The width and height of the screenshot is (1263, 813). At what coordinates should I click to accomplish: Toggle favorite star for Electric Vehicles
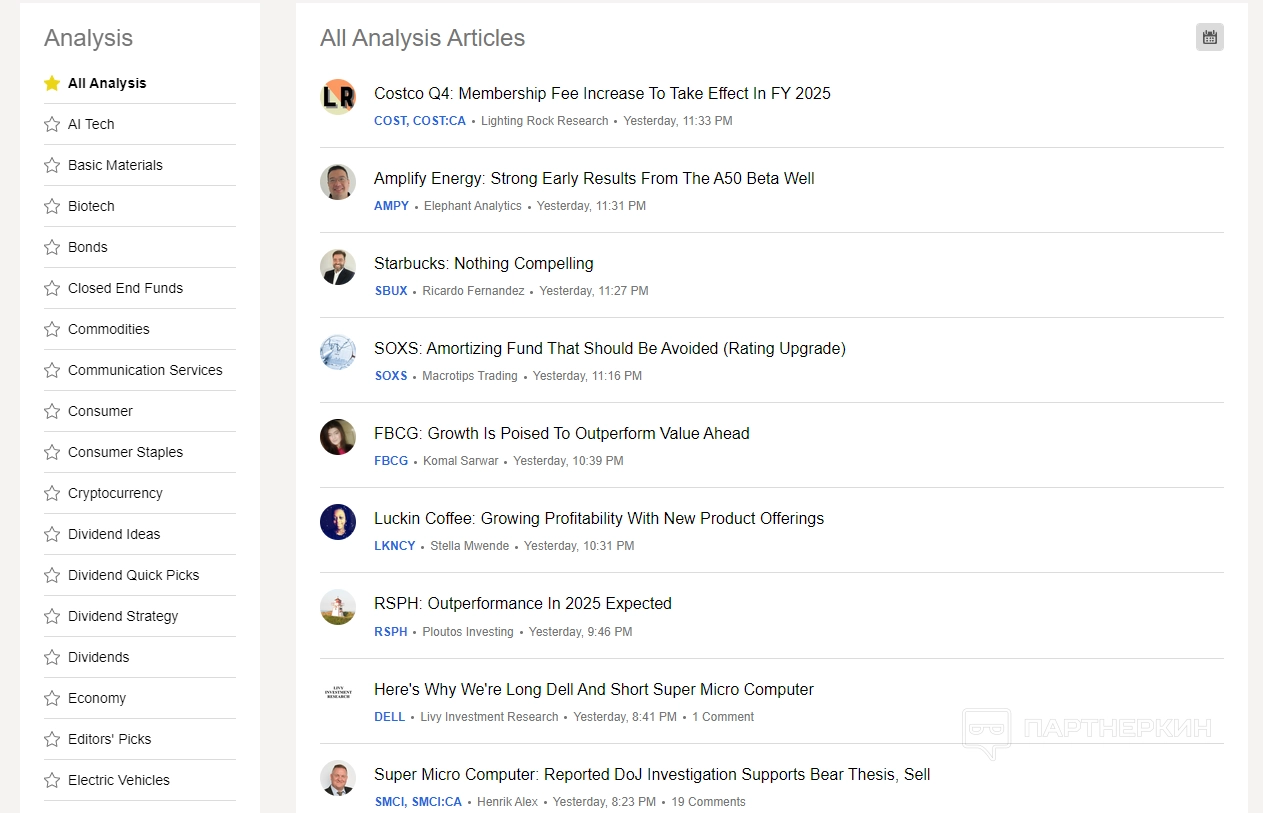click(x=52, y=780)
